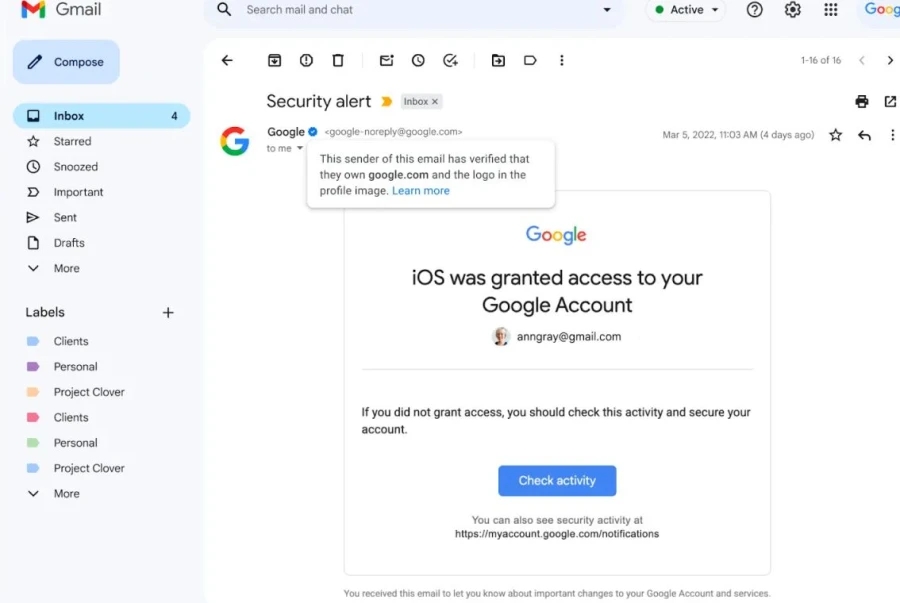Screen dimensions: 900x603
Task: Star the Security alert message
Action: click(x=836, y=135)
